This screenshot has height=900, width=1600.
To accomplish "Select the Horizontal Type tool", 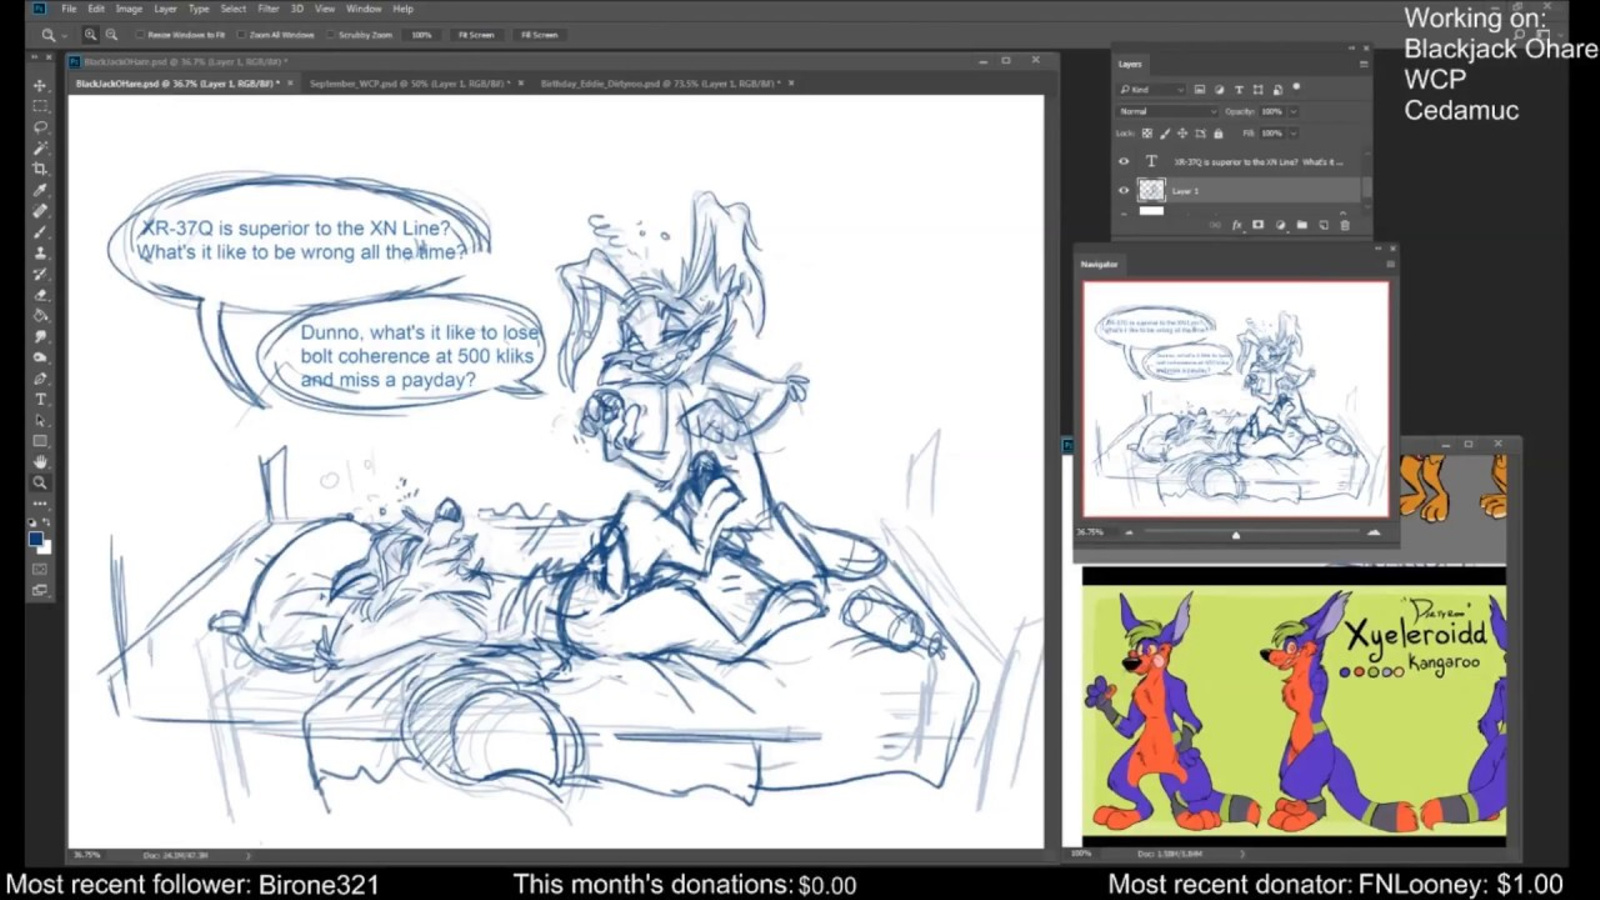I will [x=40, y=399].
